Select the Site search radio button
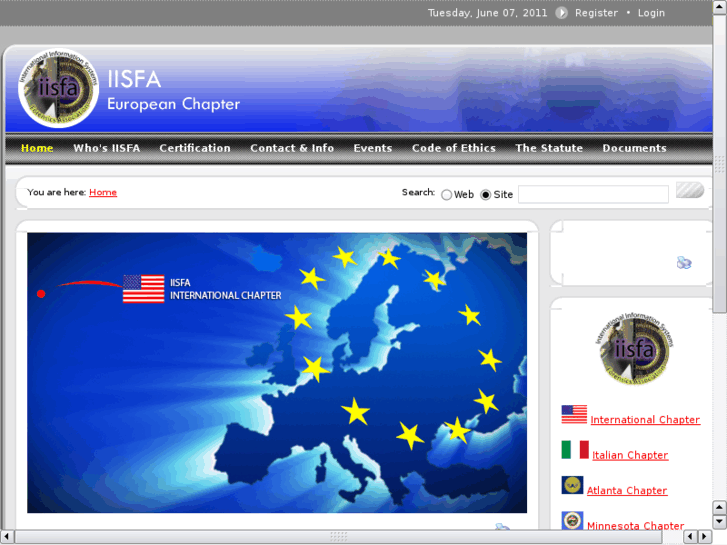The width and height of the screenshot is (727, 545). coord(485,195)
